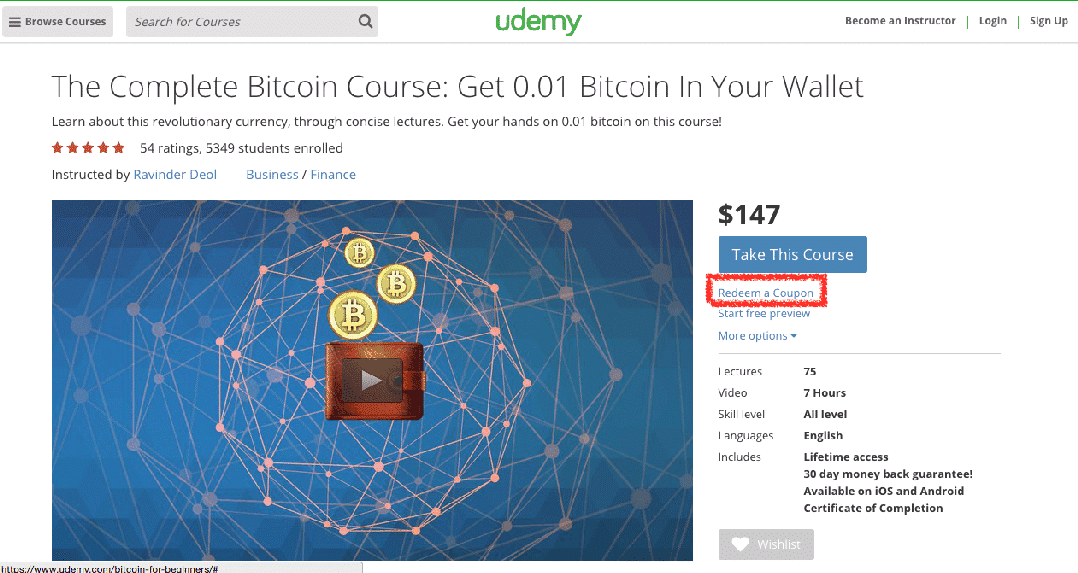
Task: Play the course preview video
Action: click(x=371, y=380)
